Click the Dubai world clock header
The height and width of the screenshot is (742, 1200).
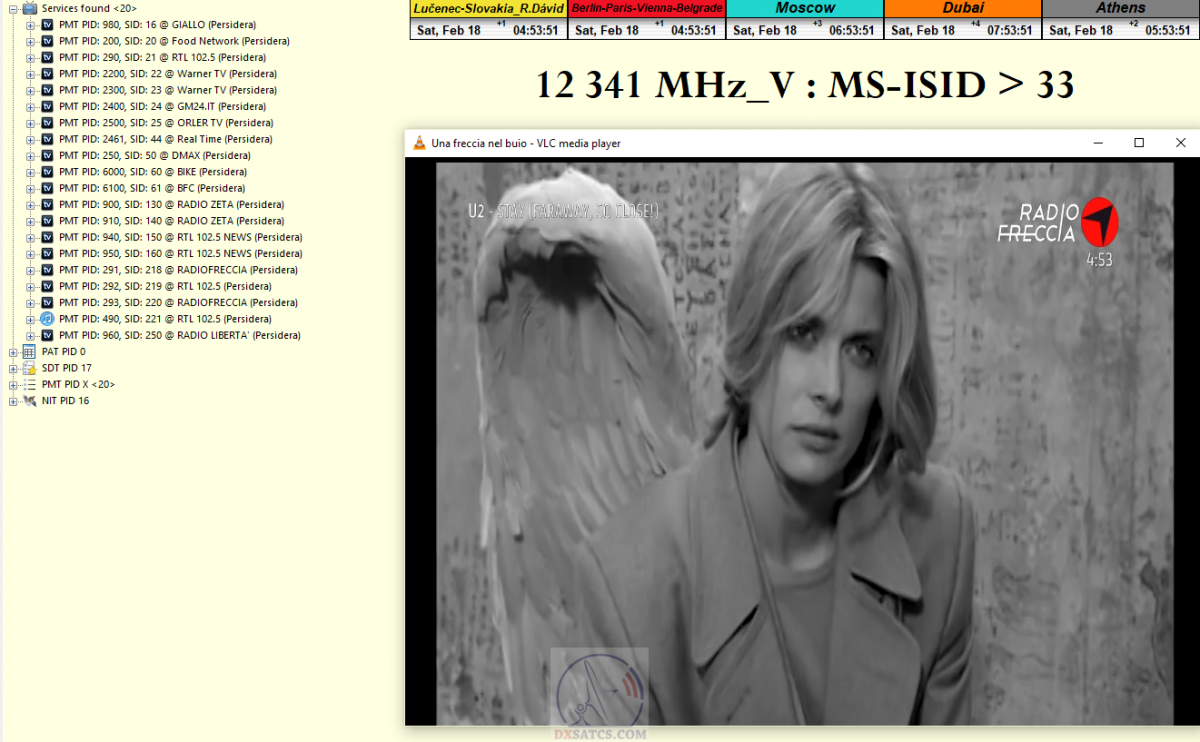pos(963,8)
